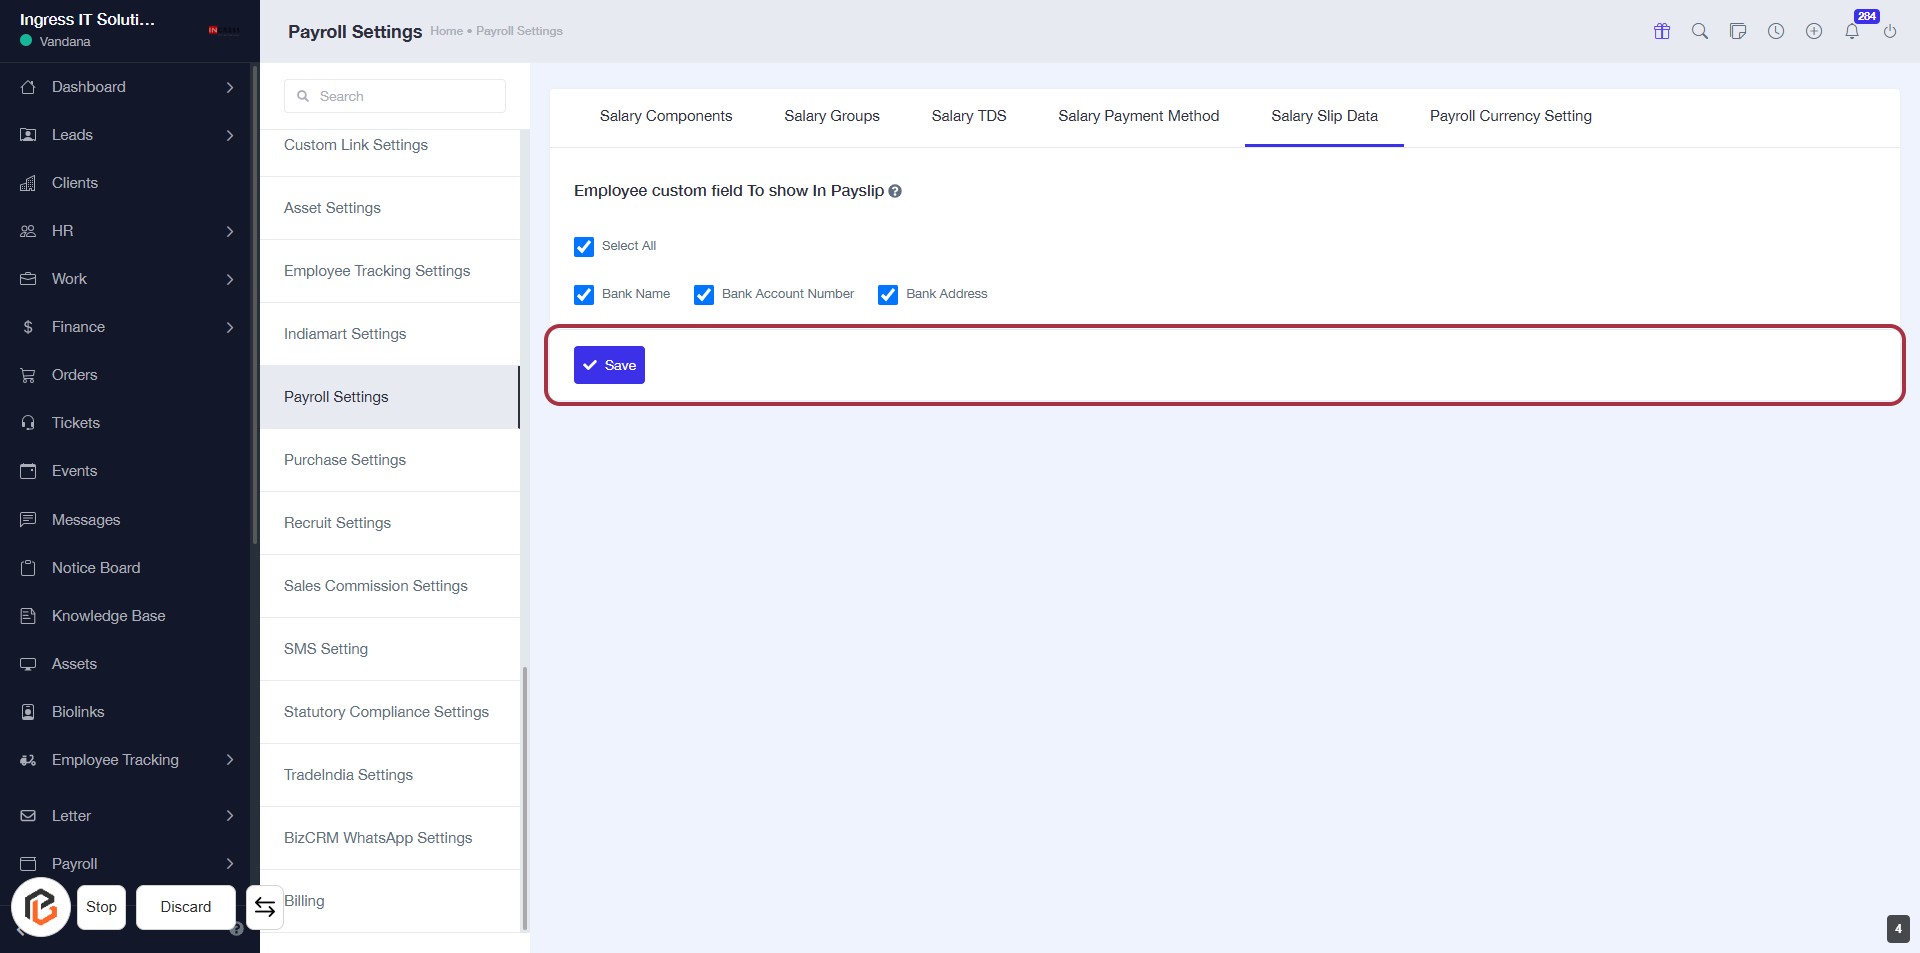1920x953 pixels.
Task: Expand the Employee Tracking menu chevron
Action: [230, 760]
